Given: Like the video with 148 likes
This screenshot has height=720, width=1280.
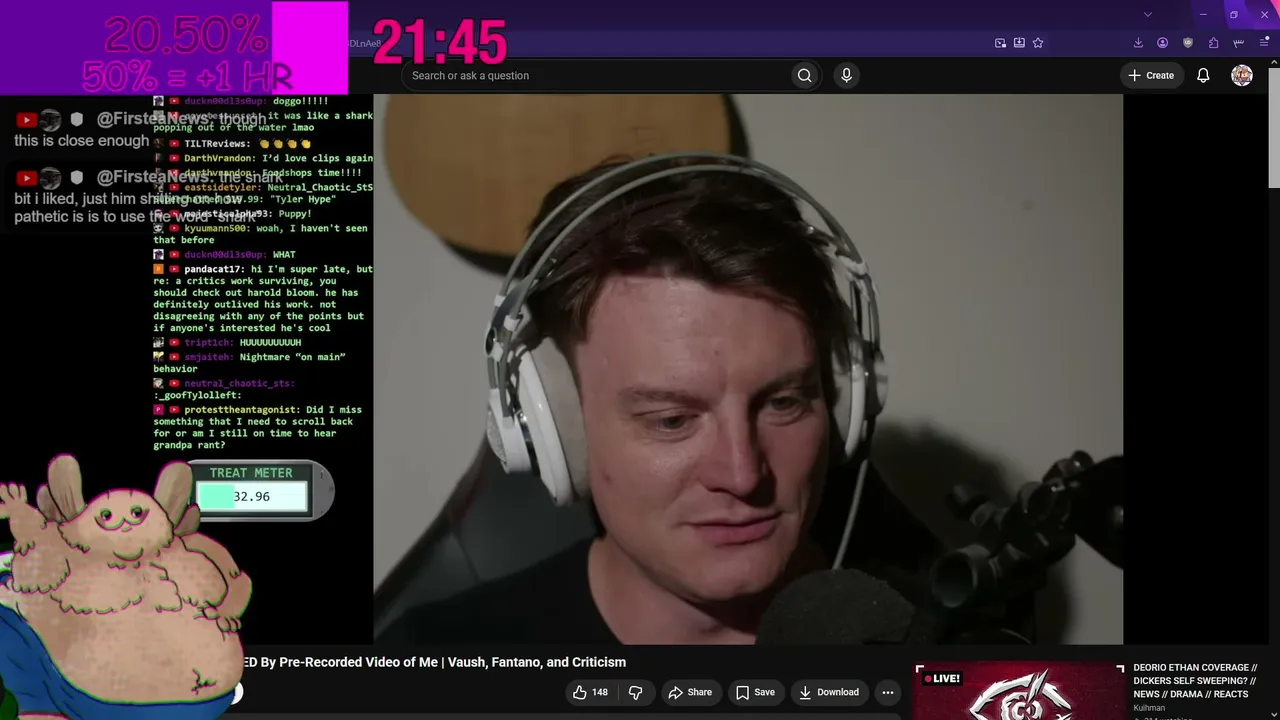Looking at the screenshot, I should (x=591, y=692).
